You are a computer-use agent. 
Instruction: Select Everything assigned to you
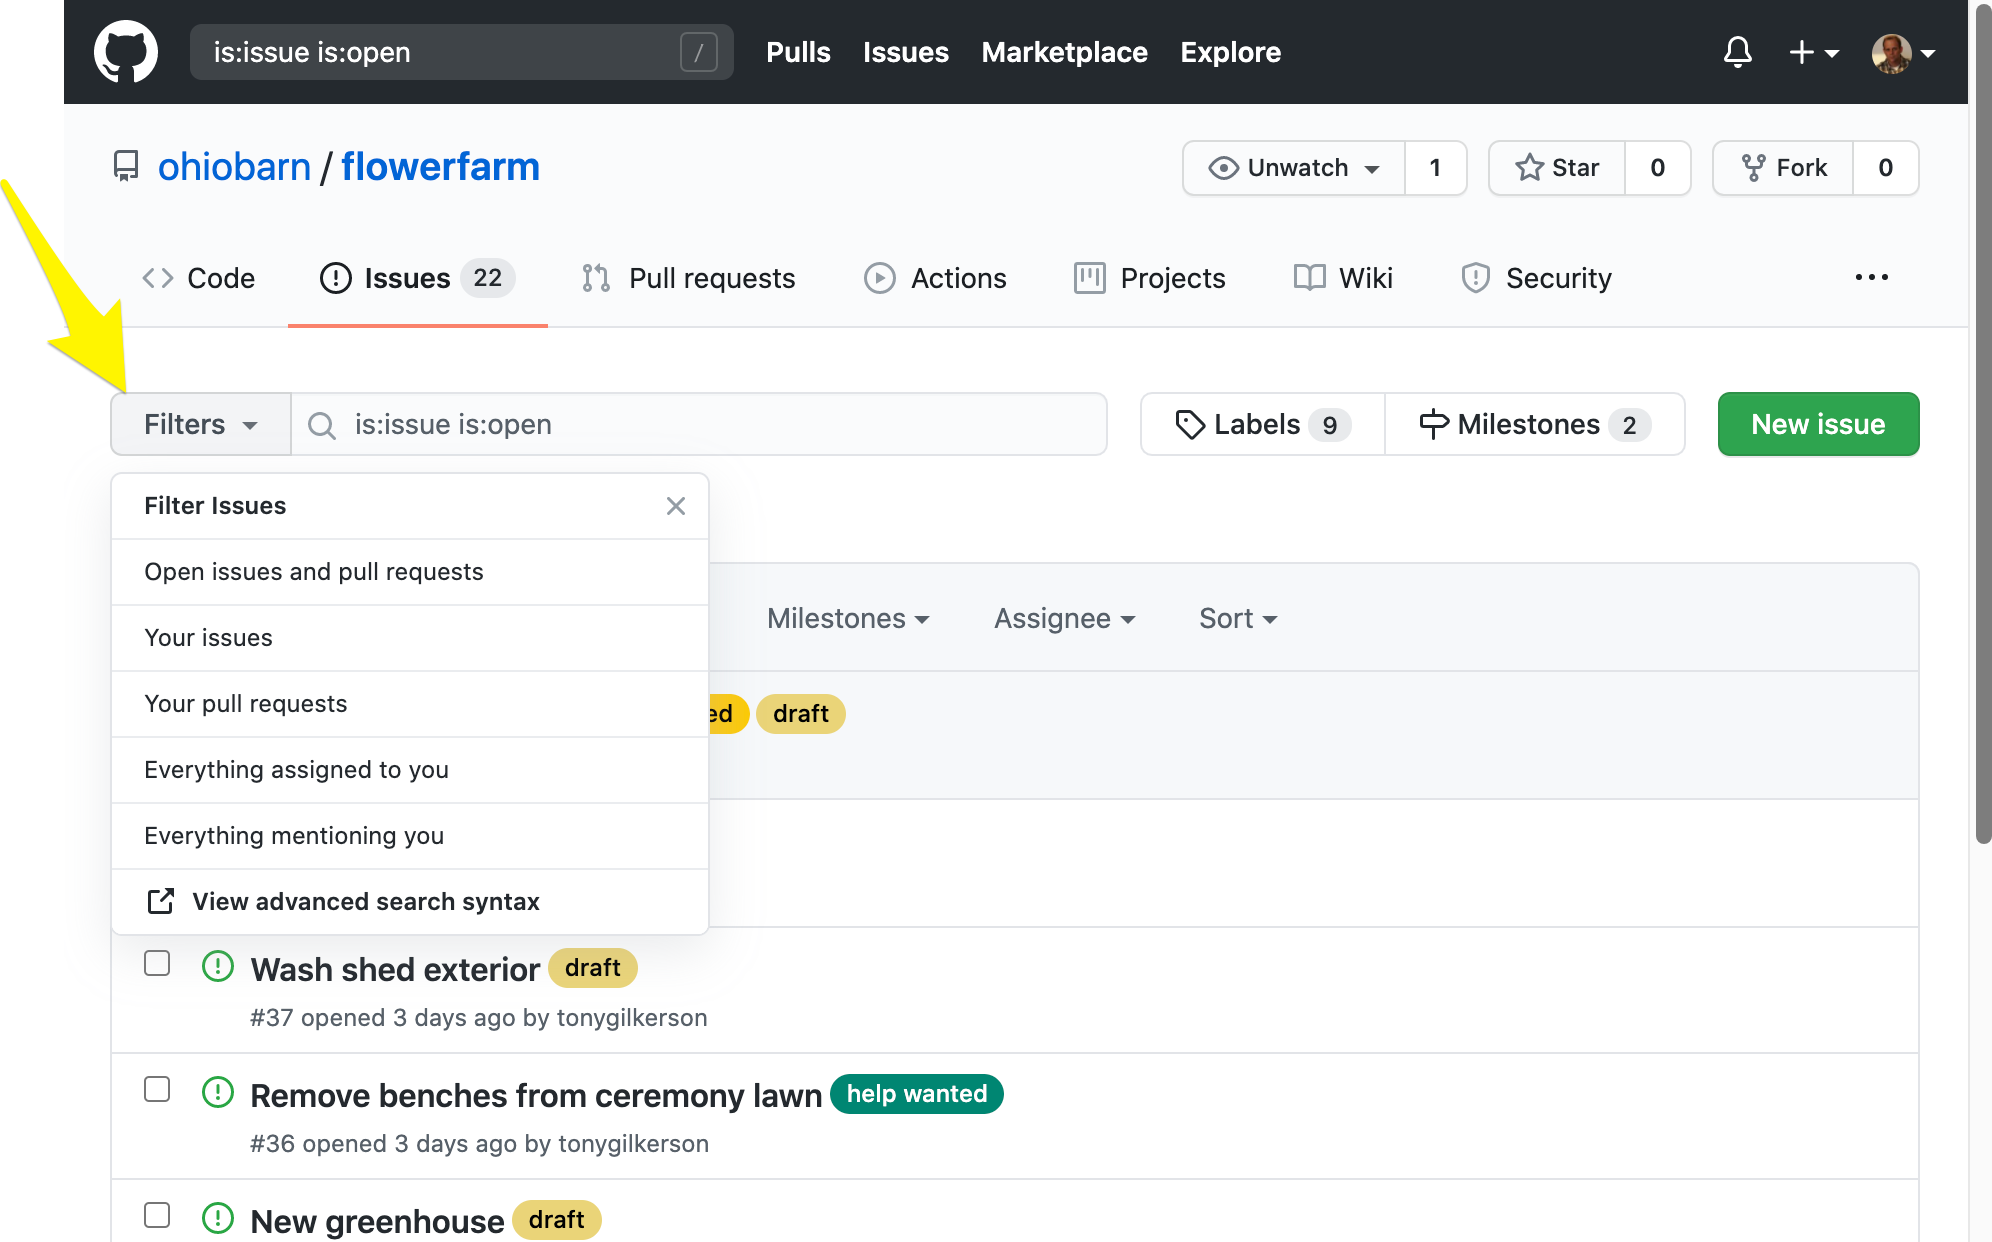click(x=410, y=770)
